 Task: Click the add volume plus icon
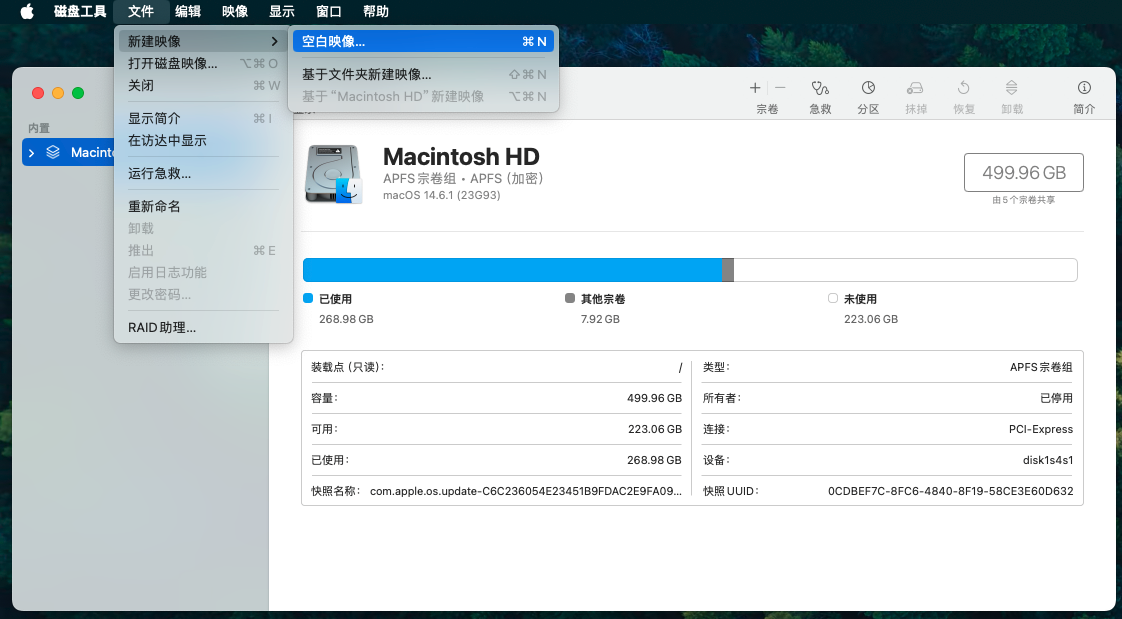pyautogui.click(x=755, y=88)
